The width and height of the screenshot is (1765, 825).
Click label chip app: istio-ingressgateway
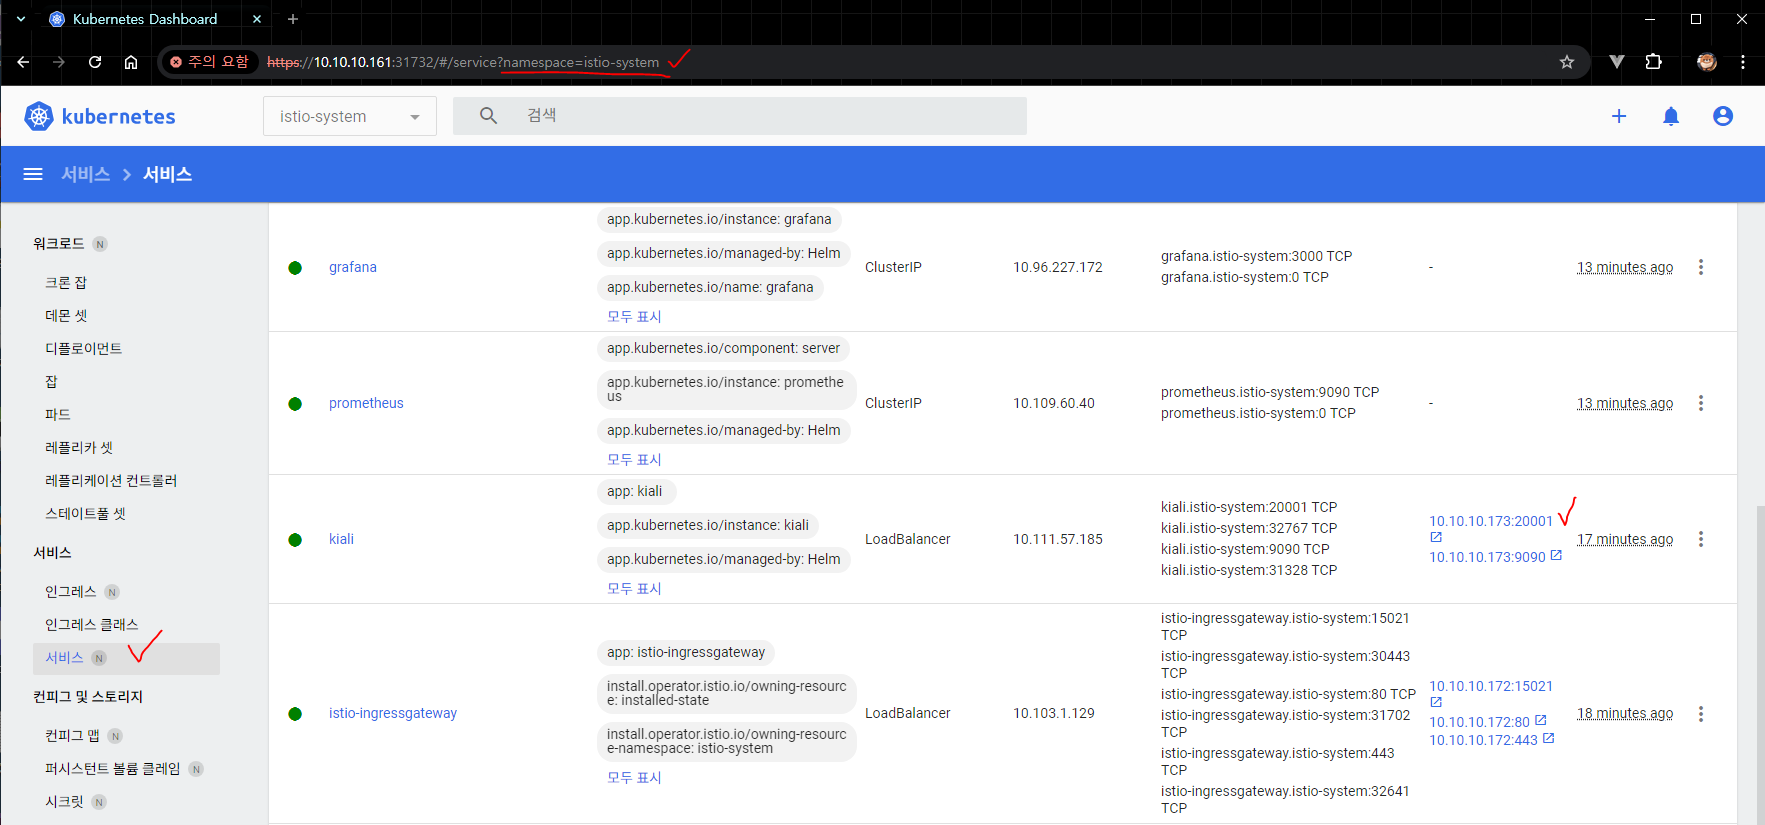tap(686, 652)
